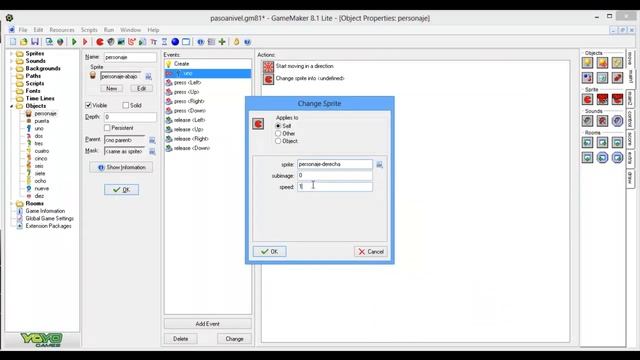The image size is (640, 360).
Task: Click Create path toolbar icon
Action: pyautogui.click(x=132, y=42)
